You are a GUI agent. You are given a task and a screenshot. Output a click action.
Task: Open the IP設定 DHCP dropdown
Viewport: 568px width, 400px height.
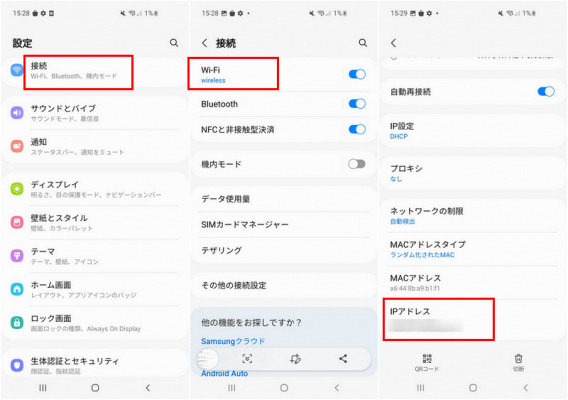point(472,131)
